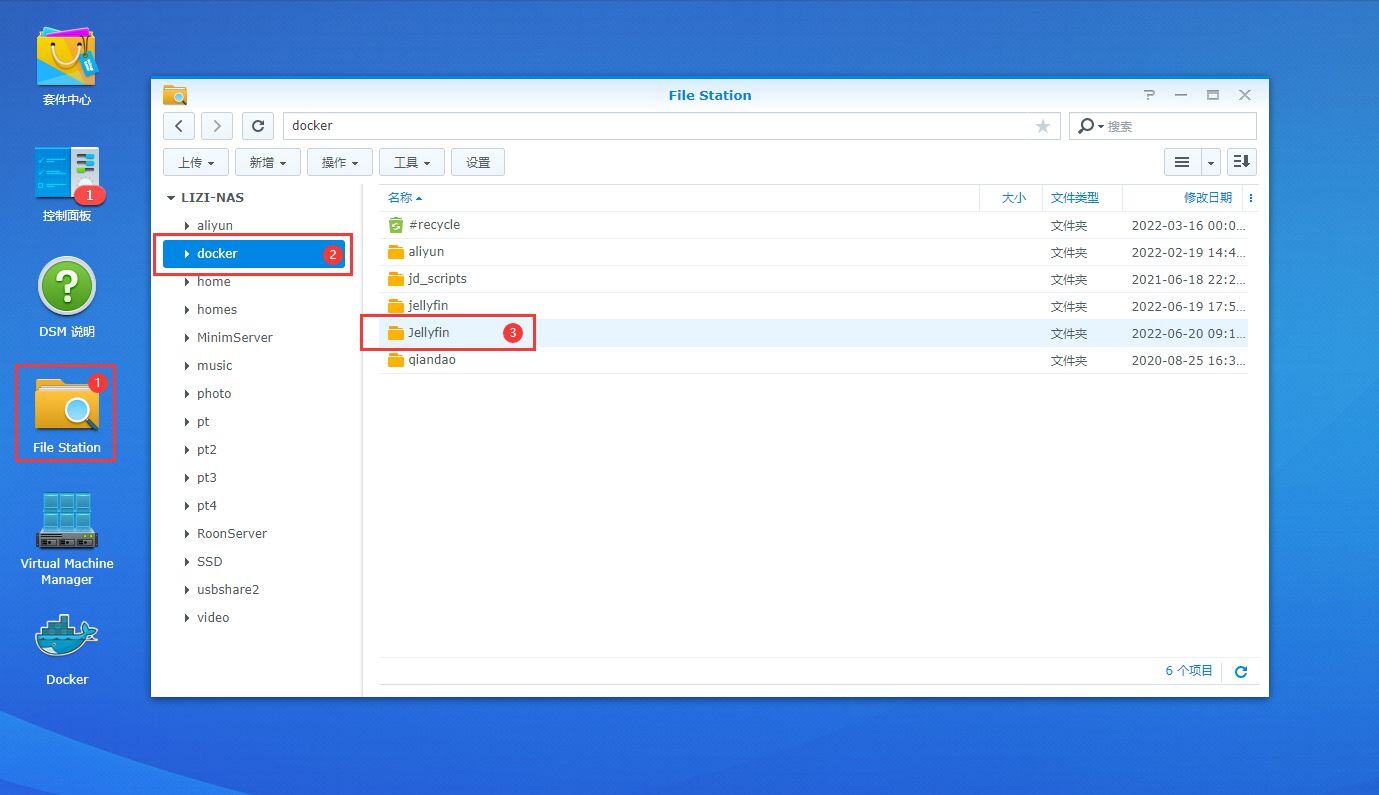The height and width of the screenshot is (795, 1379).
Task: Select the RoonServer shared folder
Action: [x=232, y=534]
